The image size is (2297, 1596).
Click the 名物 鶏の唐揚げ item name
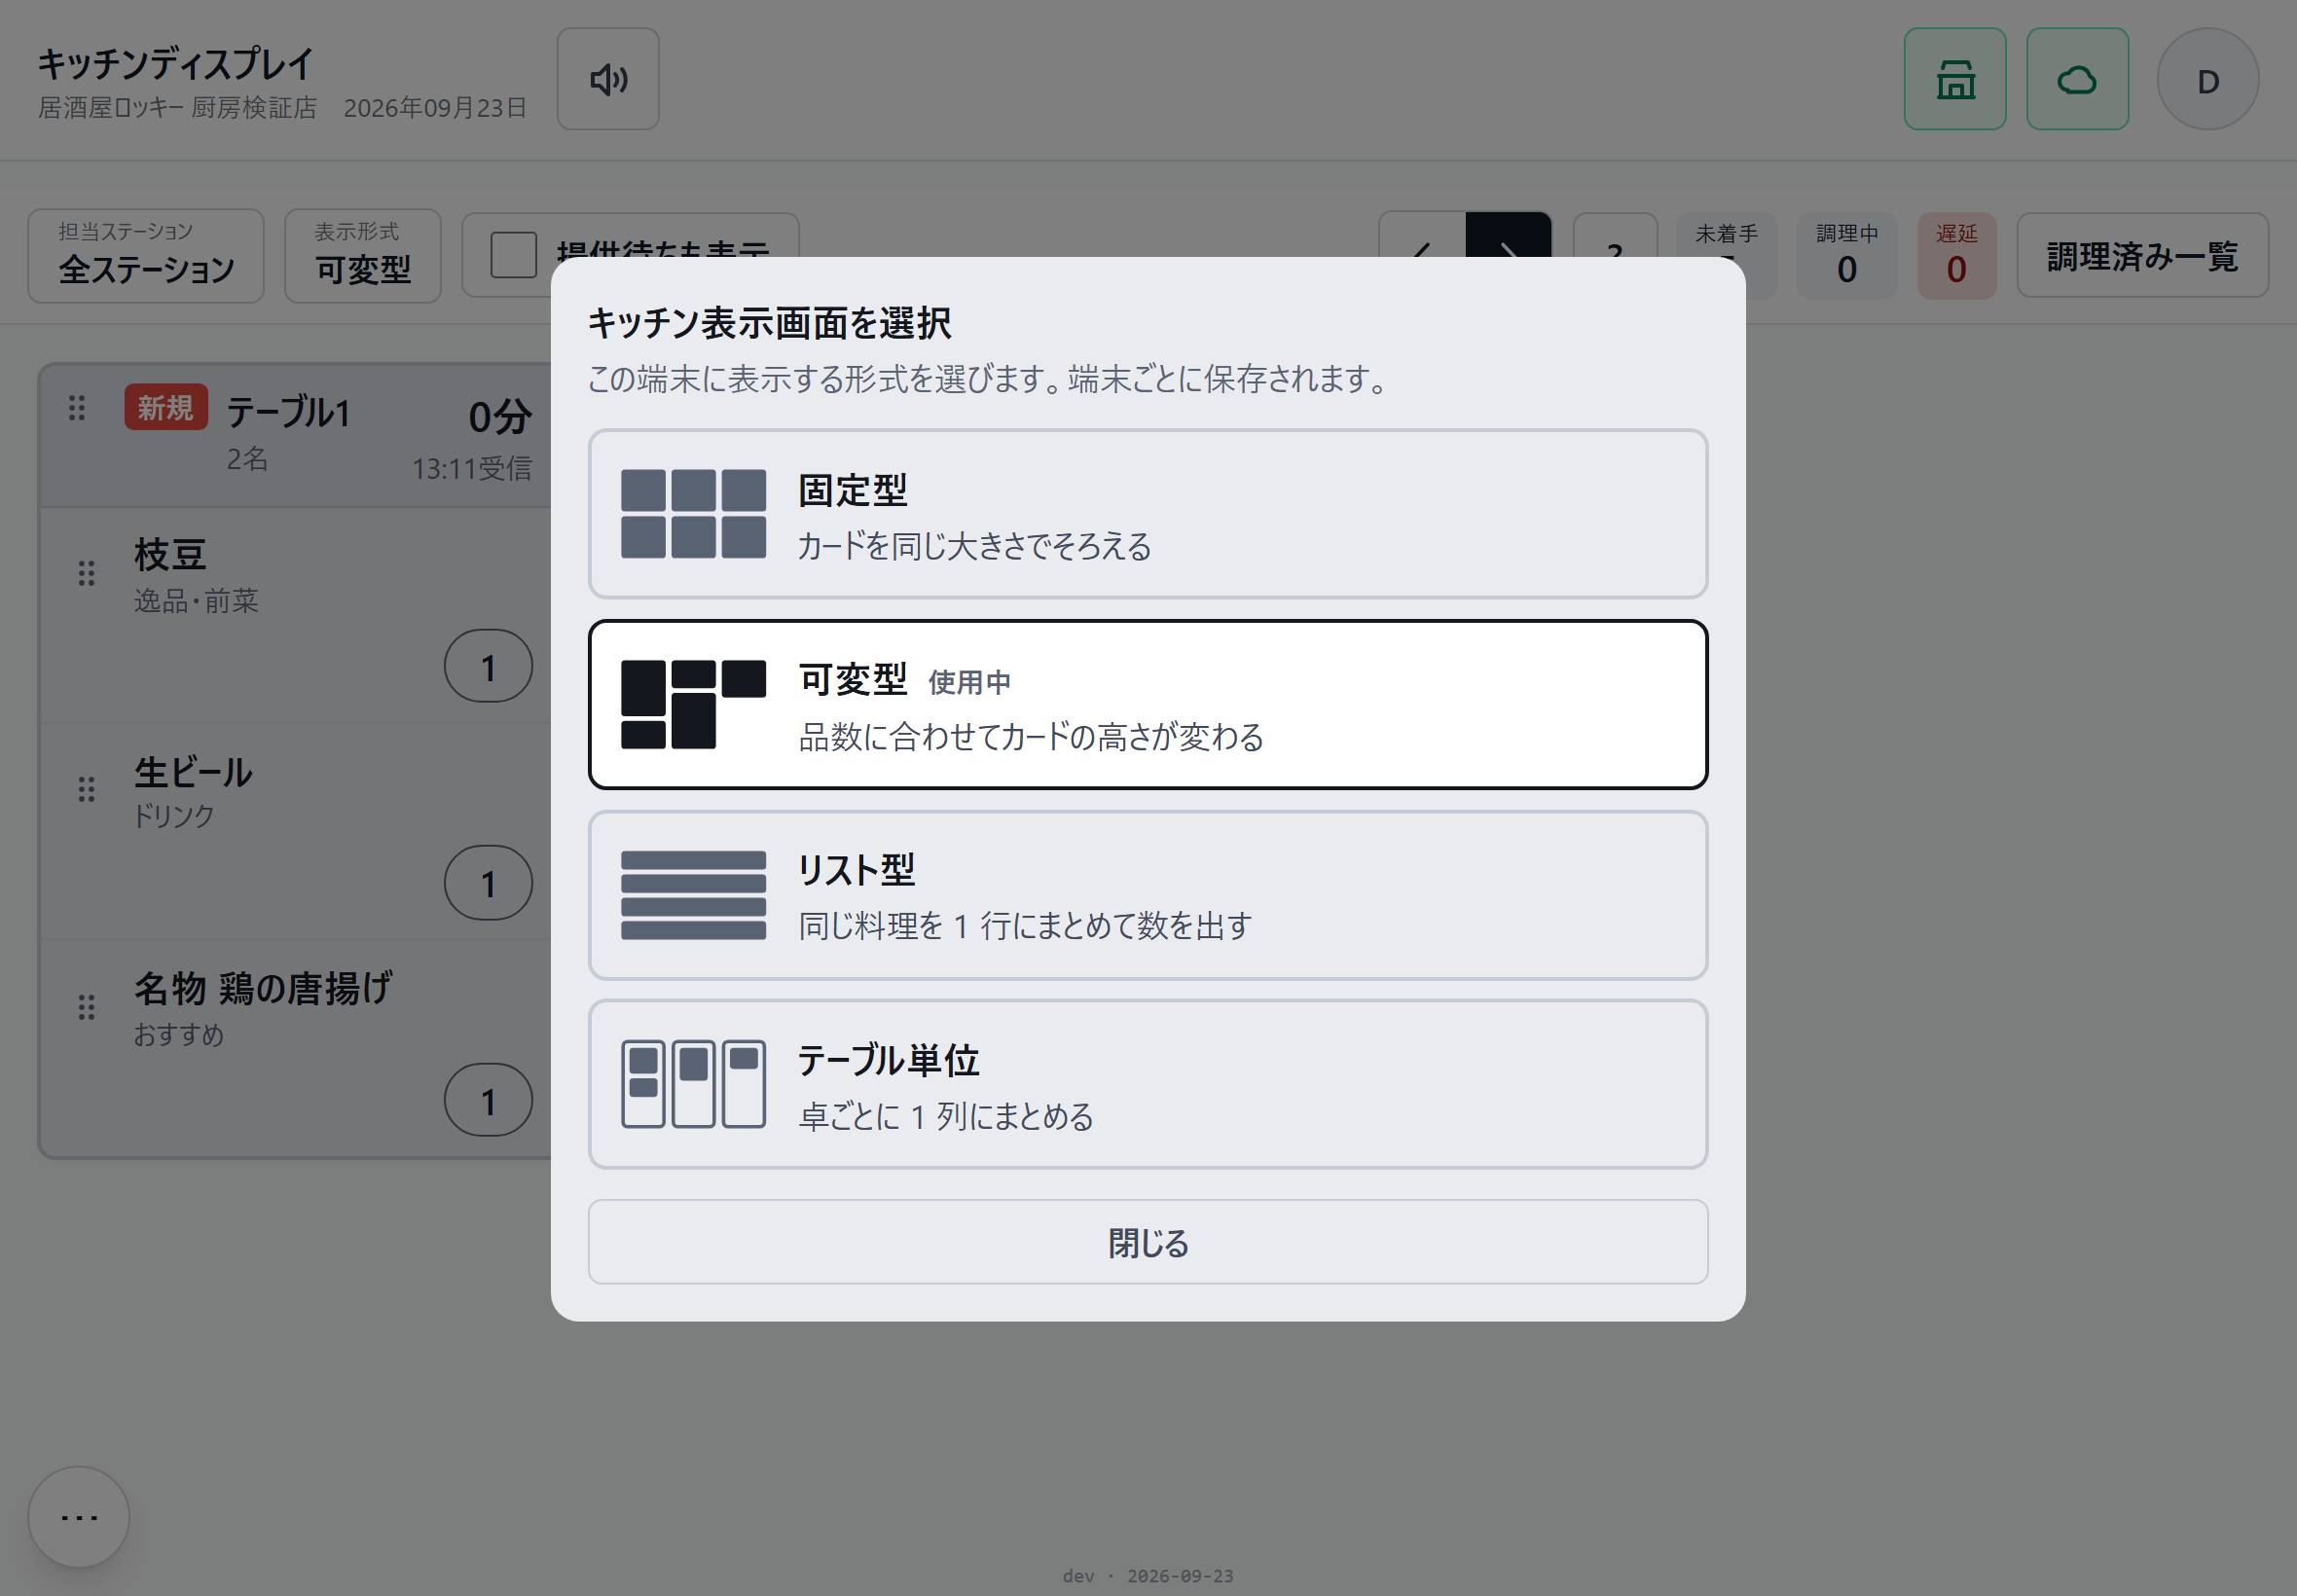[263, 988]
